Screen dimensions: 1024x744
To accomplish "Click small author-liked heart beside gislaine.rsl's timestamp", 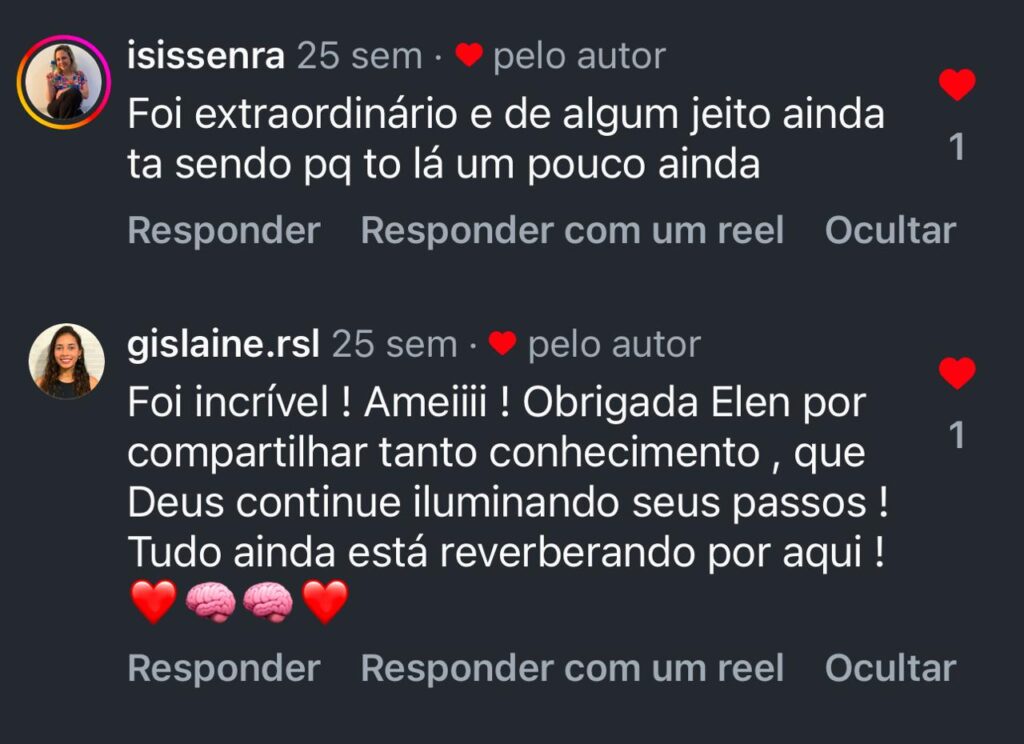I will coord(503,345).
